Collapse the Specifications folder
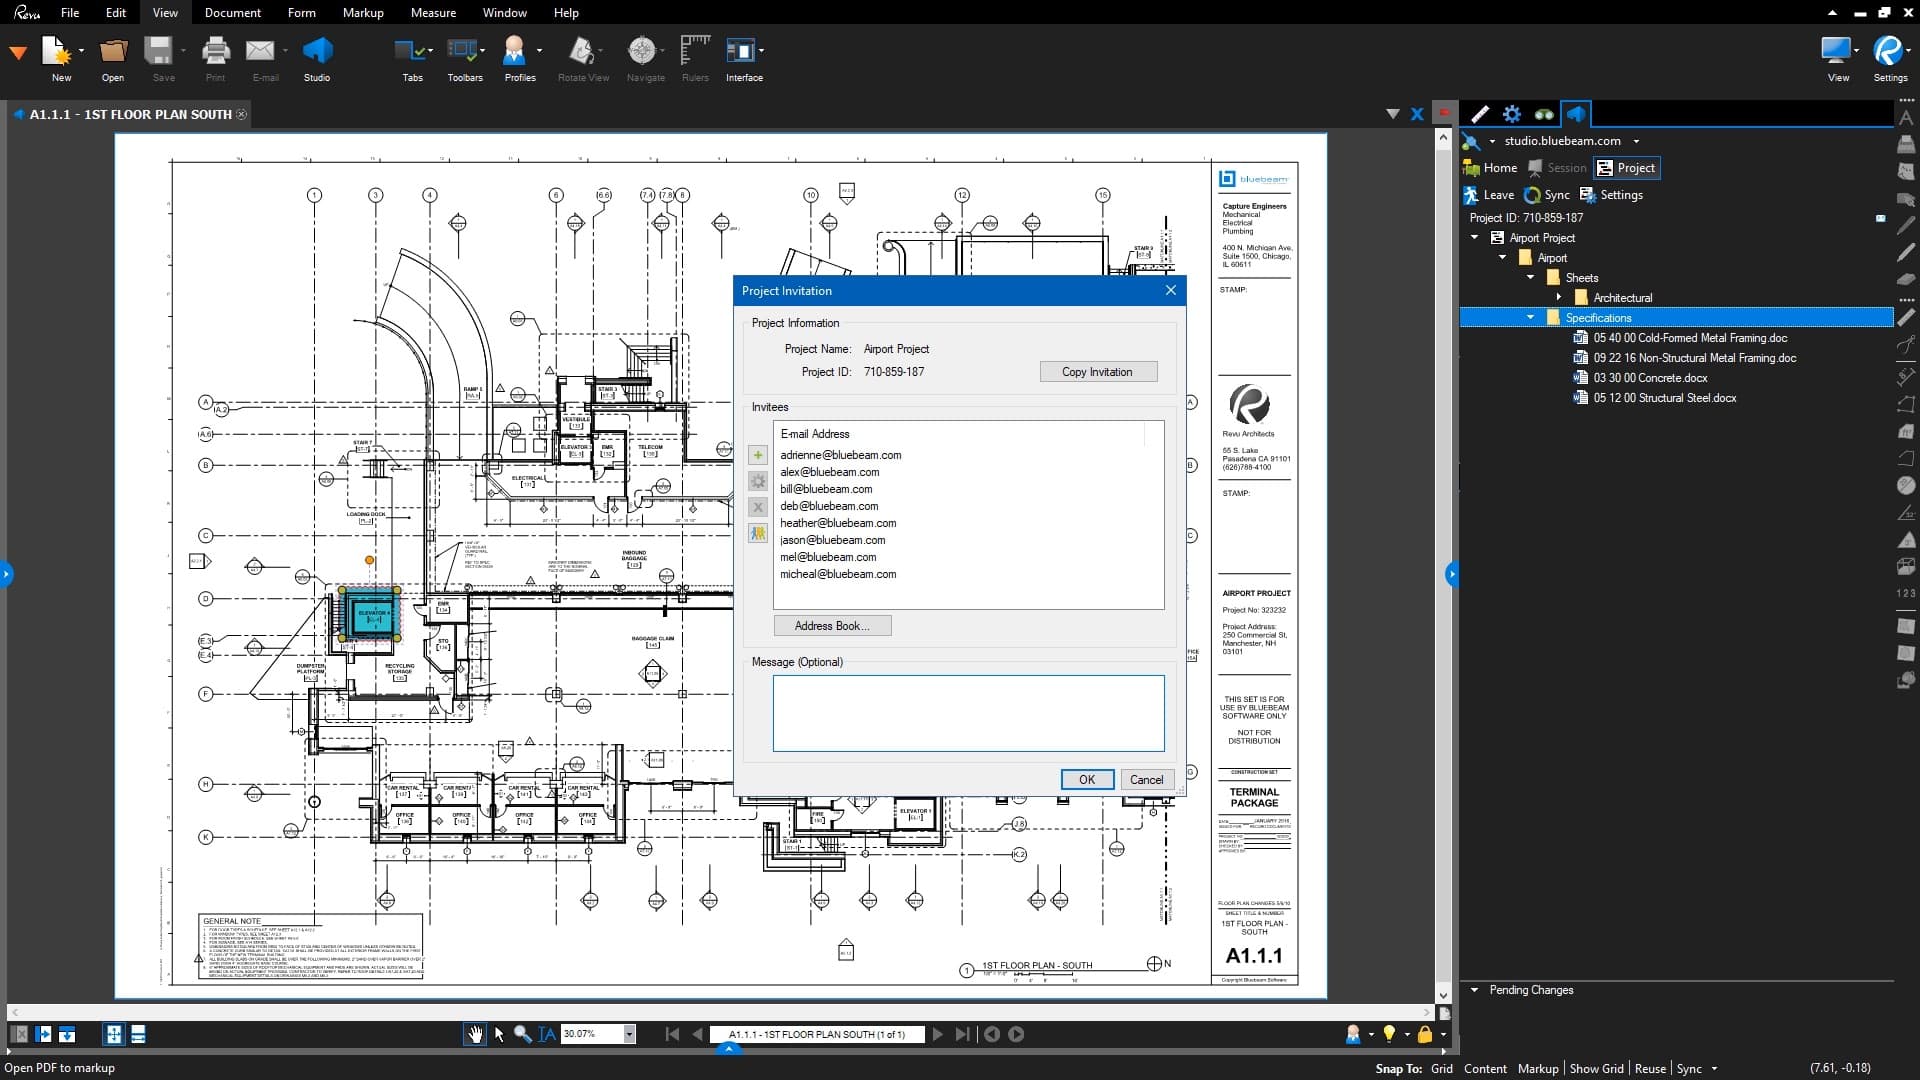Viewport: 1920px width, 1080px height. 1530,317
